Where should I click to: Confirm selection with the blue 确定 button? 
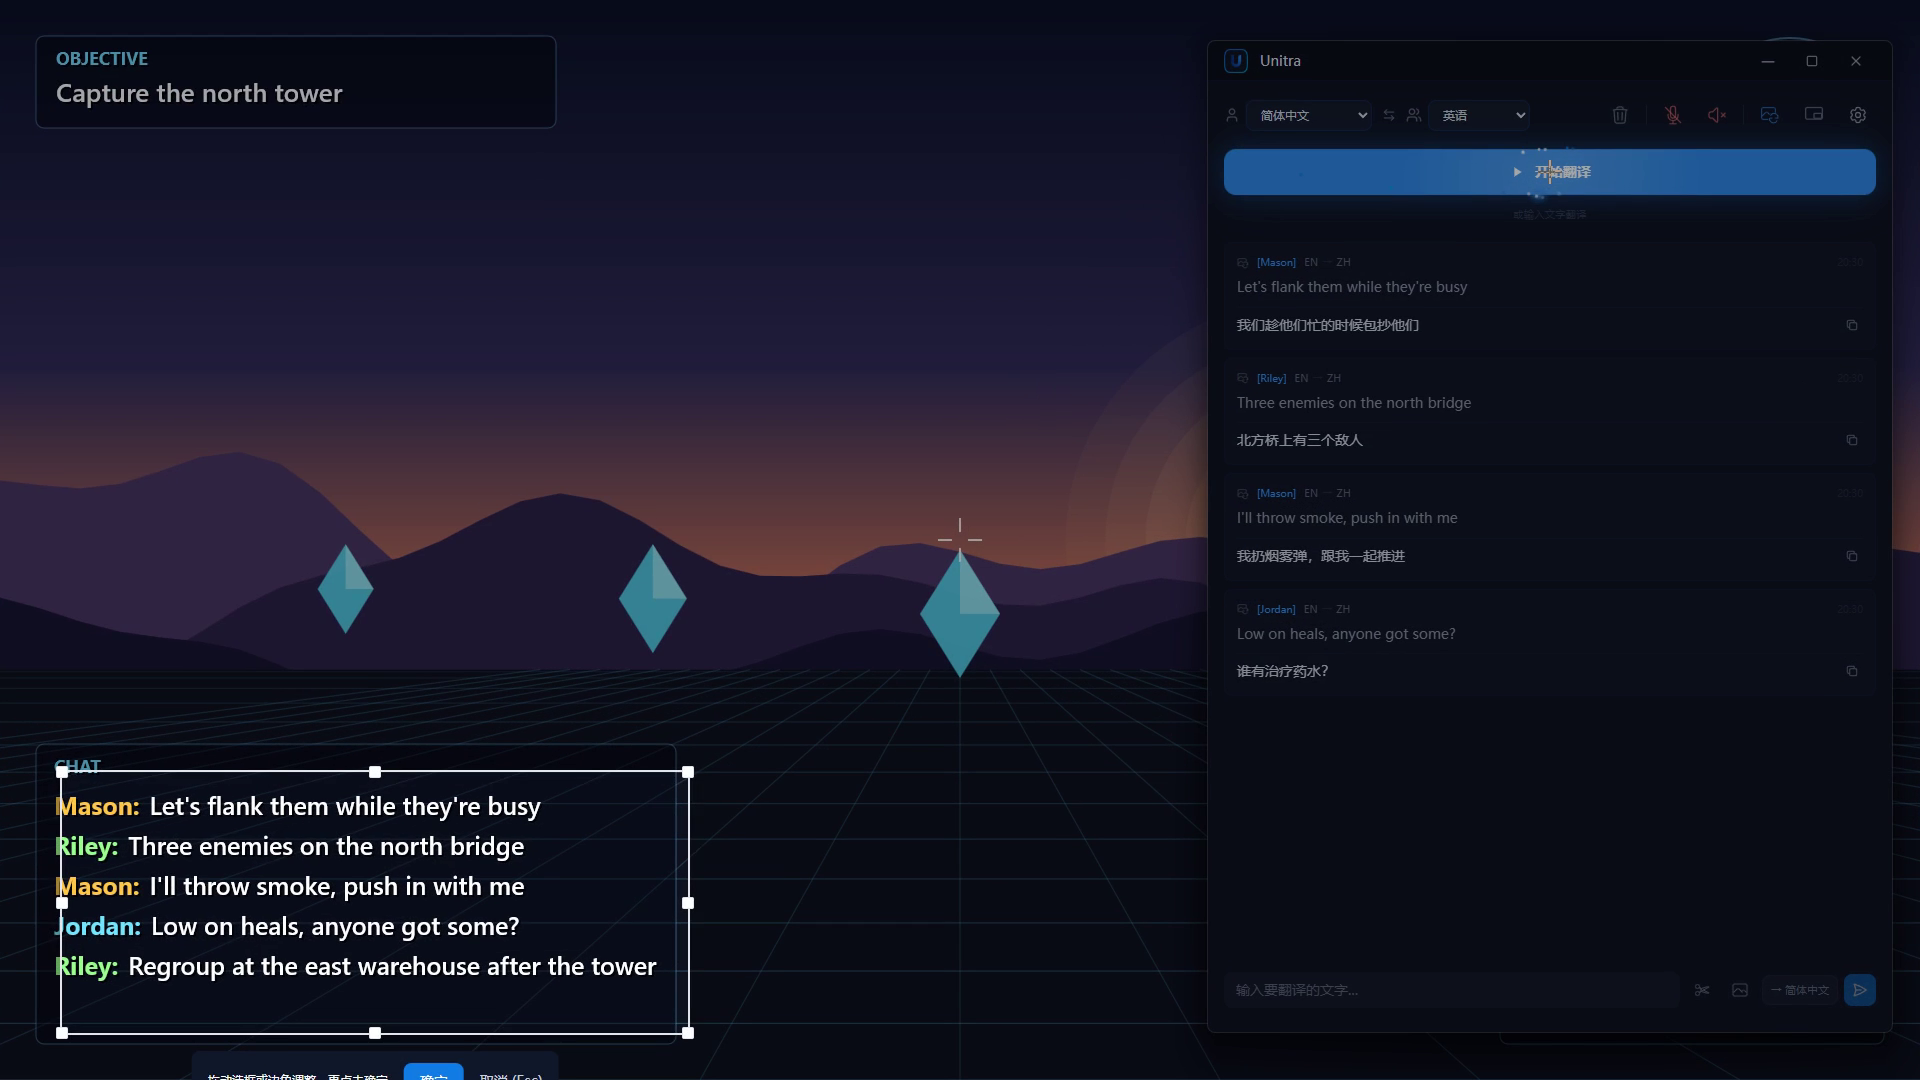434,1072
